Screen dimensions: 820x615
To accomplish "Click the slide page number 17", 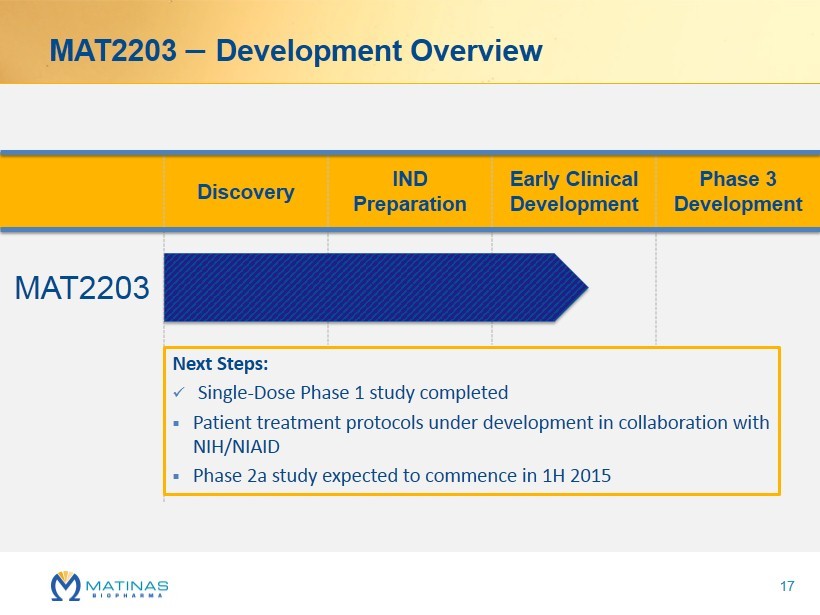I will click(x=787, y=585).
